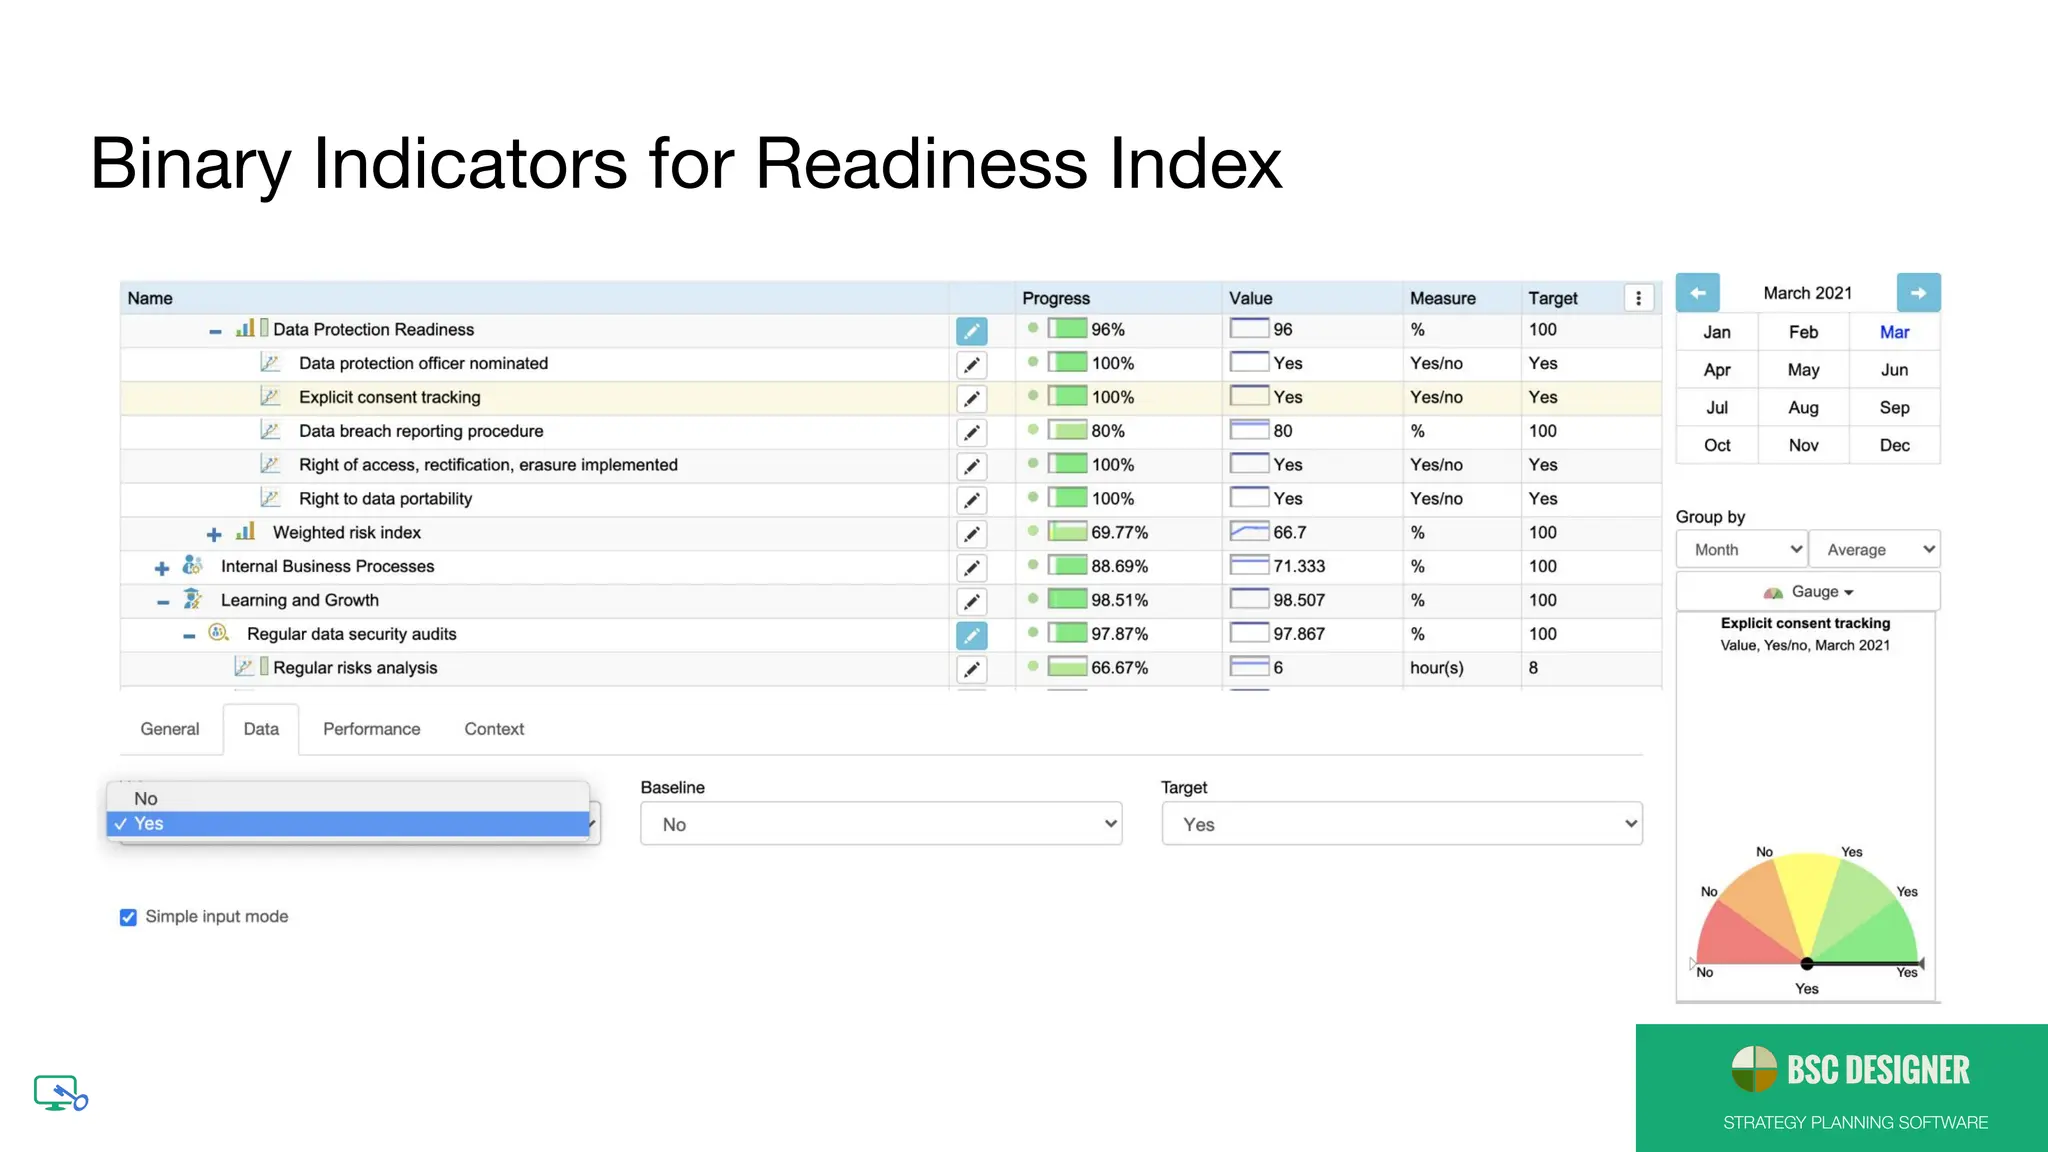Click the bar chart icon of Data Protection Readiness

coord(245,328)
